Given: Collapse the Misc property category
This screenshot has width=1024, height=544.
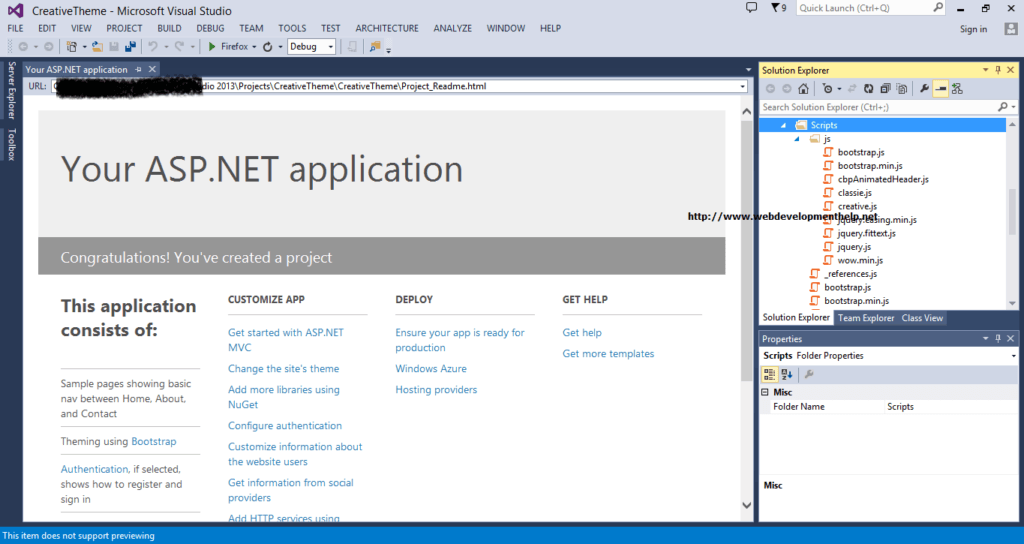Looking at the screenshot, I should (765, 392).
